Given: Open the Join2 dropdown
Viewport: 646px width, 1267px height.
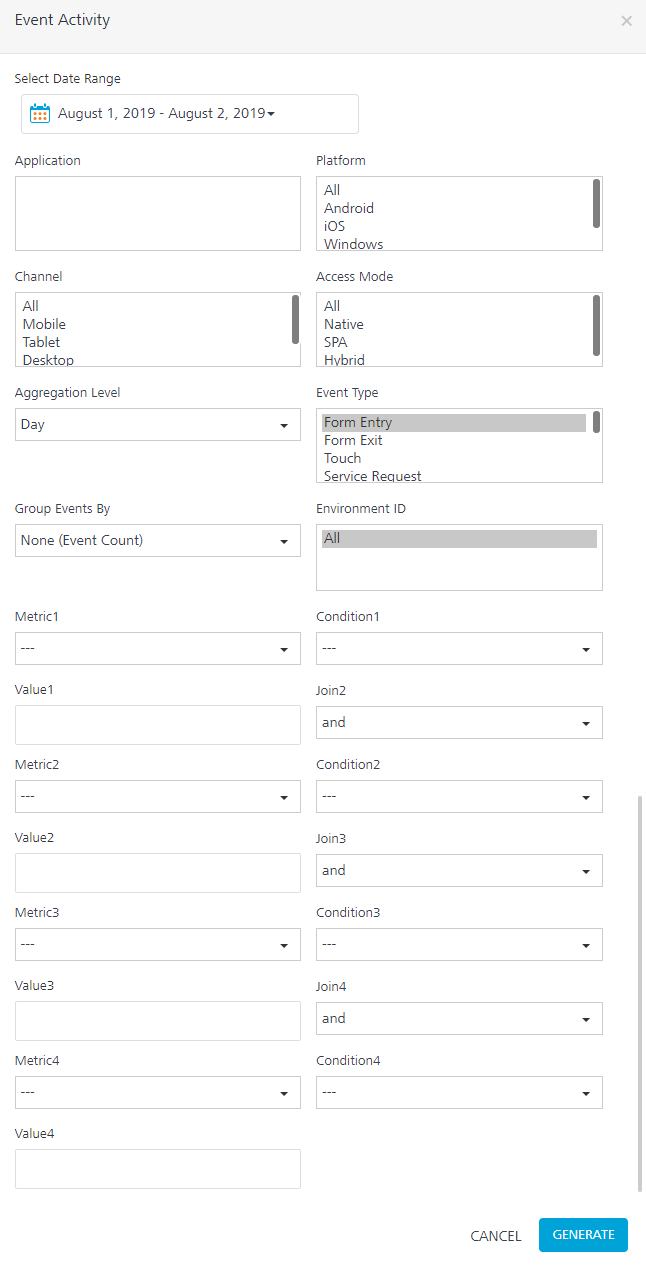Looking at the screenshot, I should click(x=459, y=722).
